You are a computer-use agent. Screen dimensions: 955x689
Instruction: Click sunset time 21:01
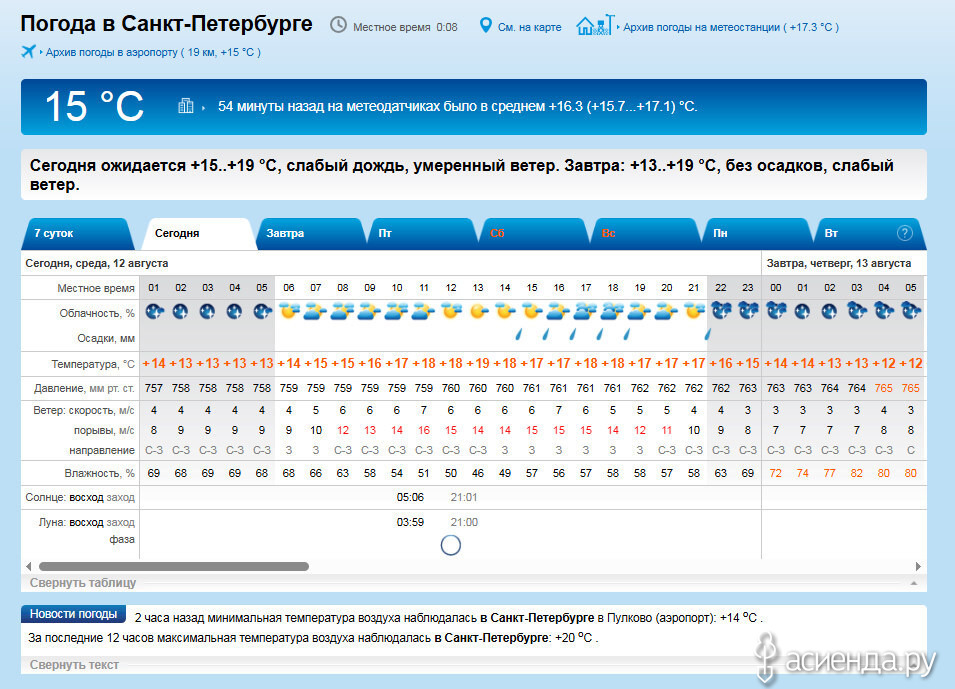pos(464,497)
